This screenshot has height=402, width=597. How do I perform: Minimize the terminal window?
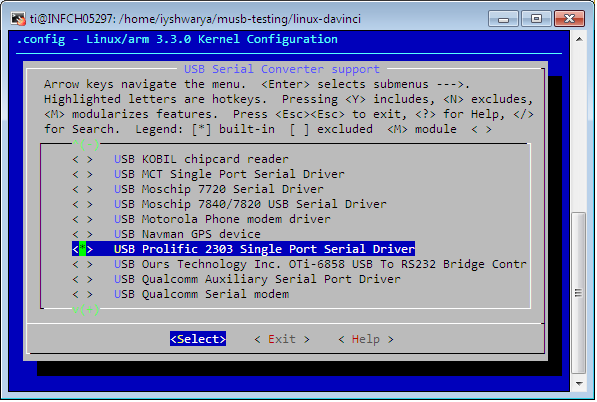pos(503,19)
